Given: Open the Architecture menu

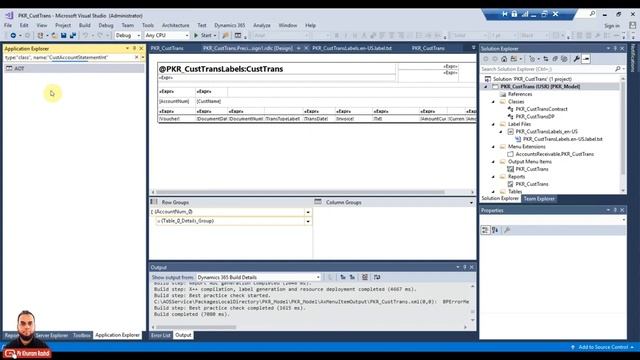Looking at the screenshot, I should [176, 25].
